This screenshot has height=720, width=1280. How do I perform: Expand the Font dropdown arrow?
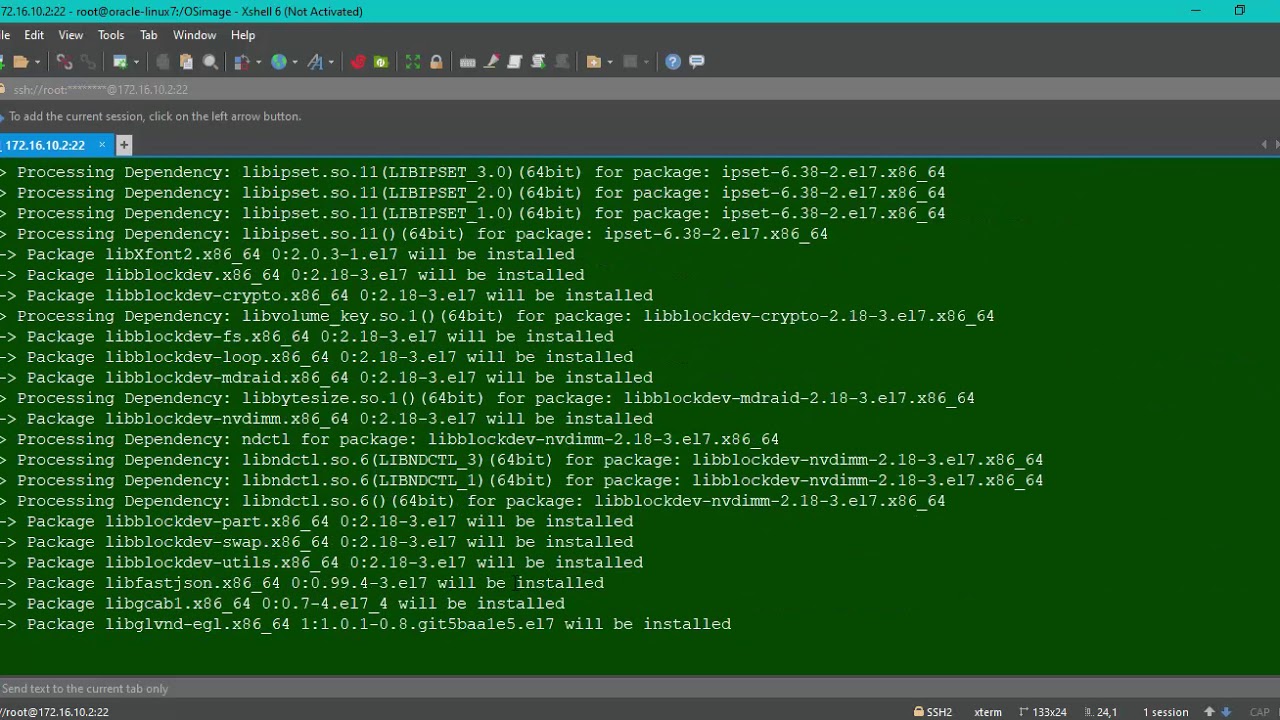(x=332, y=62)
